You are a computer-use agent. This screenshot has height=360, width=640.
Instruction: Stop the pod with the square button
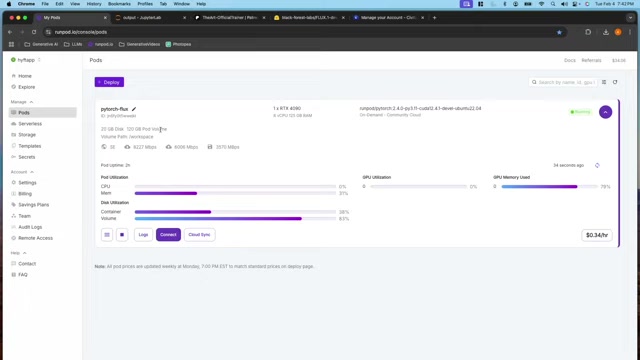[122, 235]
